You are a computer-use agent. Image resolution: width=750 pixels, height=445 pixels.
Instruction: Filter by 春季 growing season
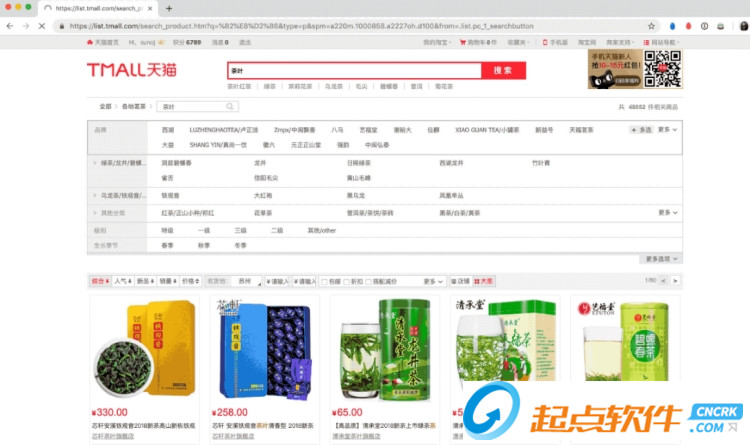tap(167, 245)
